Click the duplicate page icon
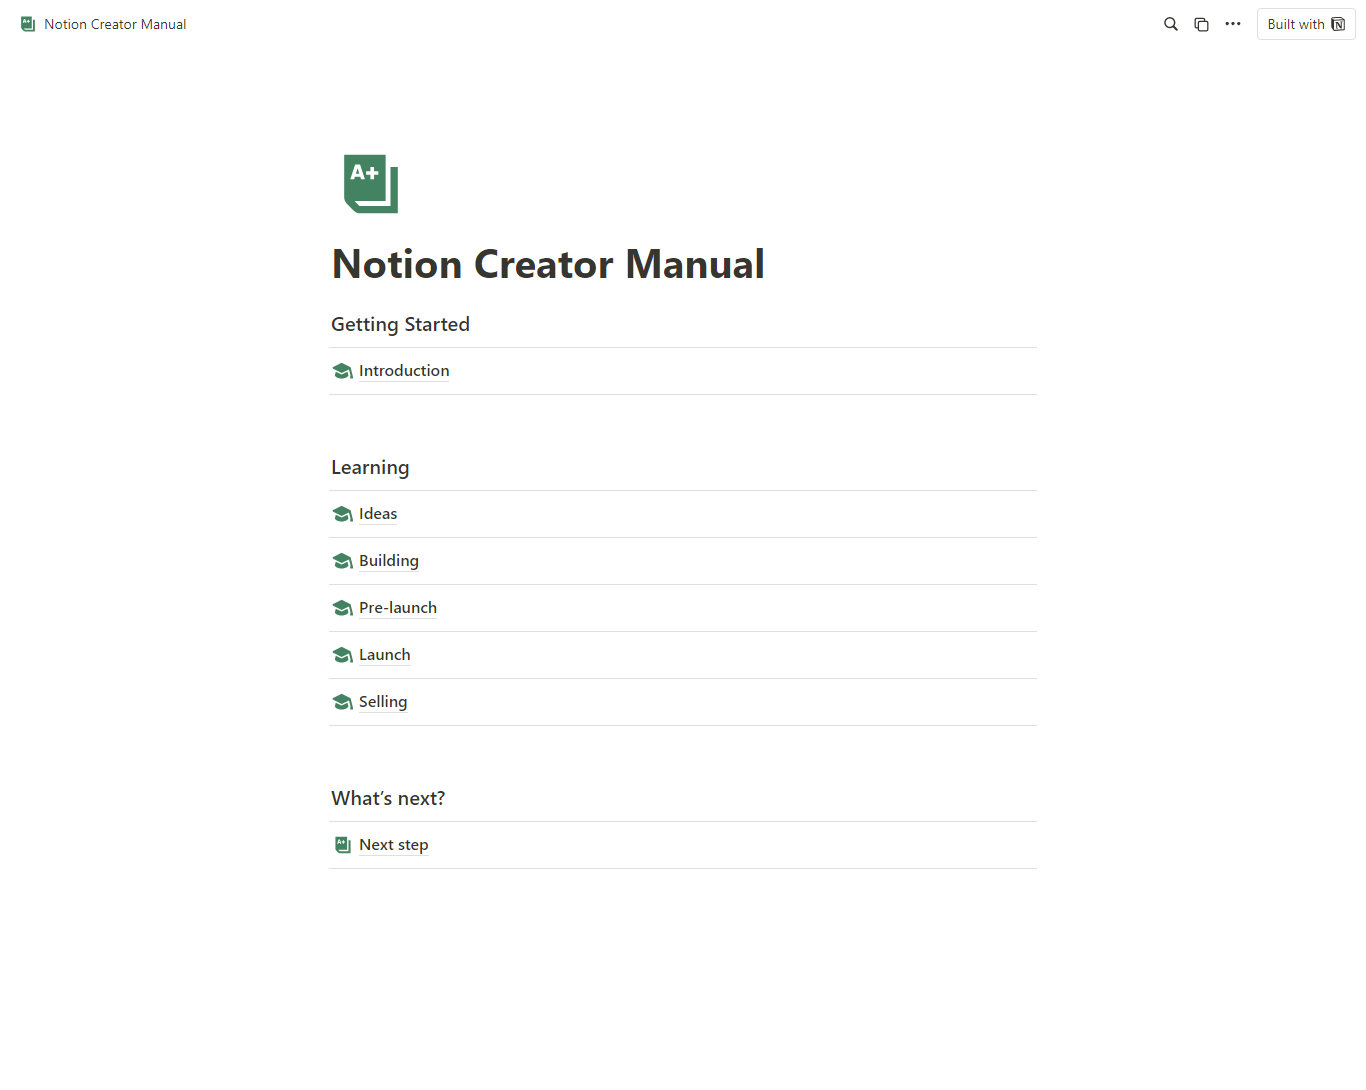This screenshot has width=1366, height=1090. click(1201, 24)
